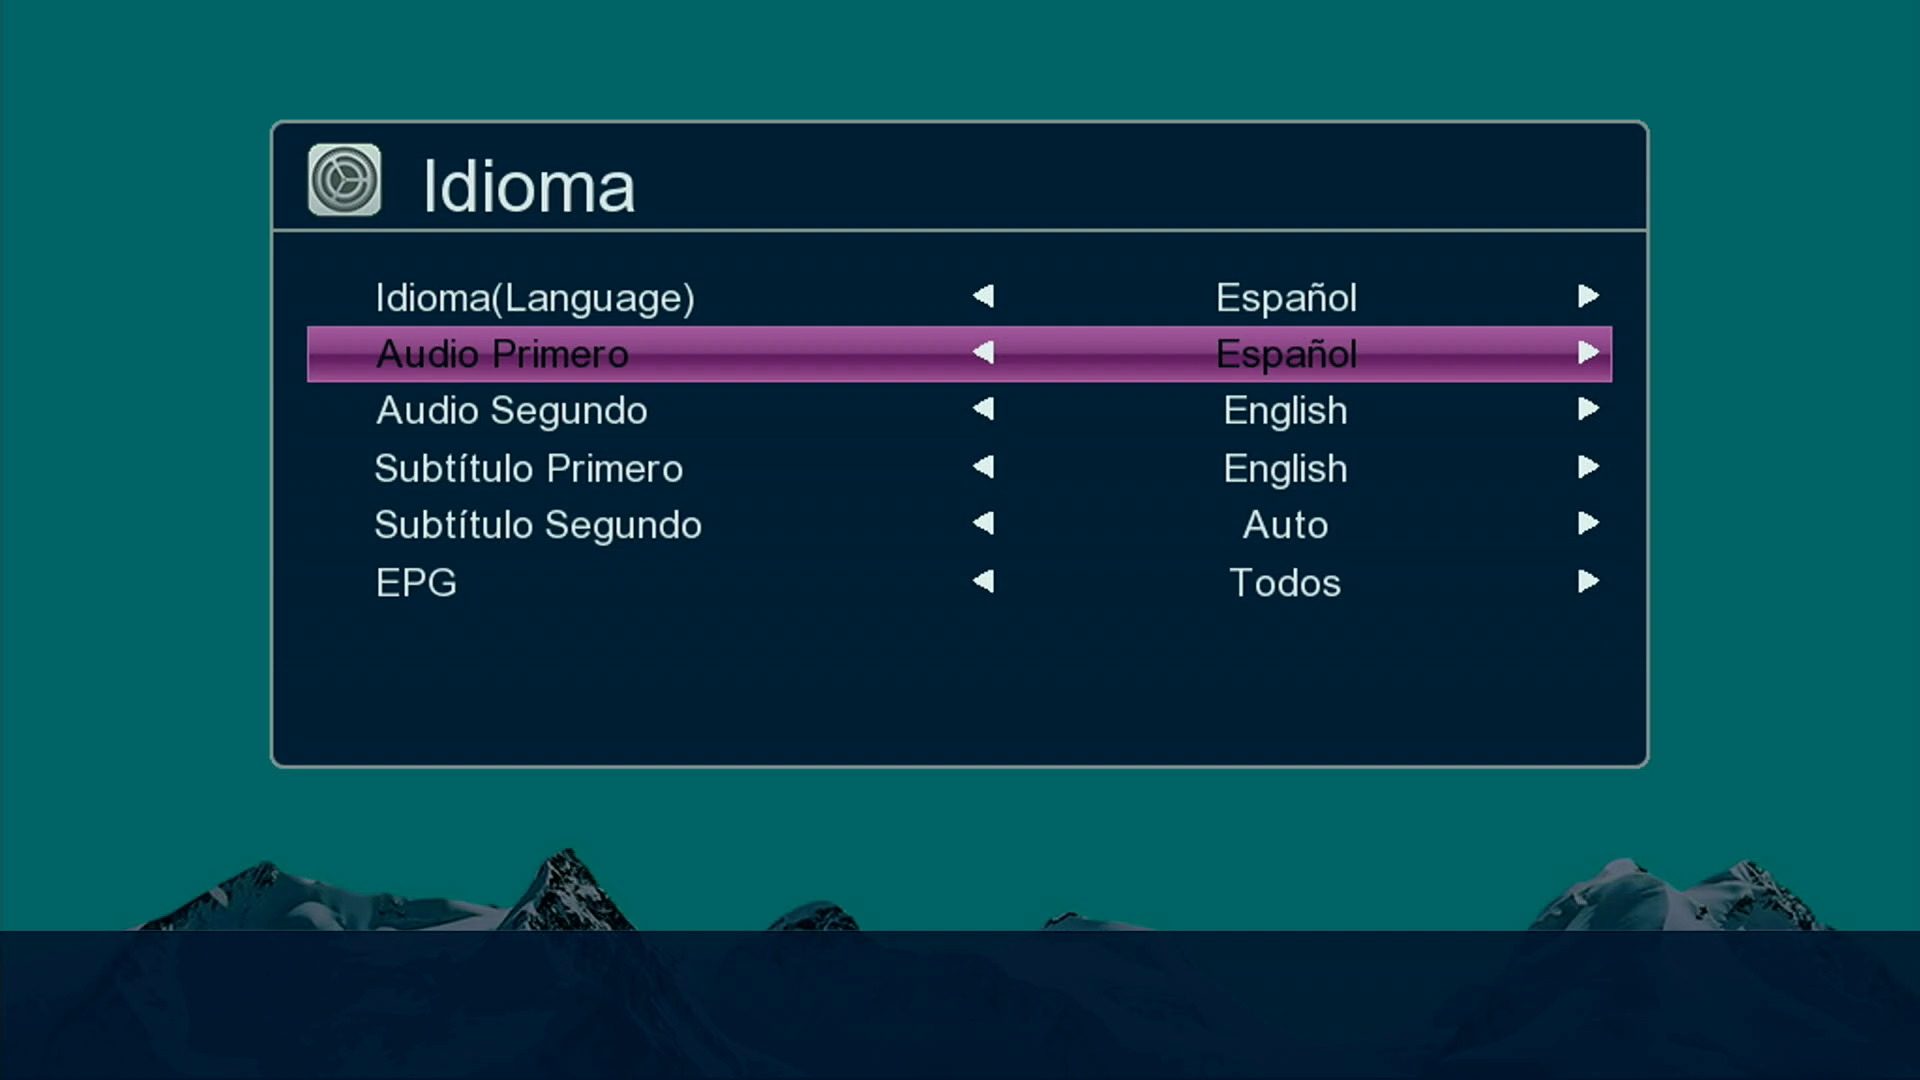This screenshot has width=1920, height=1080.
Task: Click right arrow on EPG row
Action: (x=1588, y=581)
